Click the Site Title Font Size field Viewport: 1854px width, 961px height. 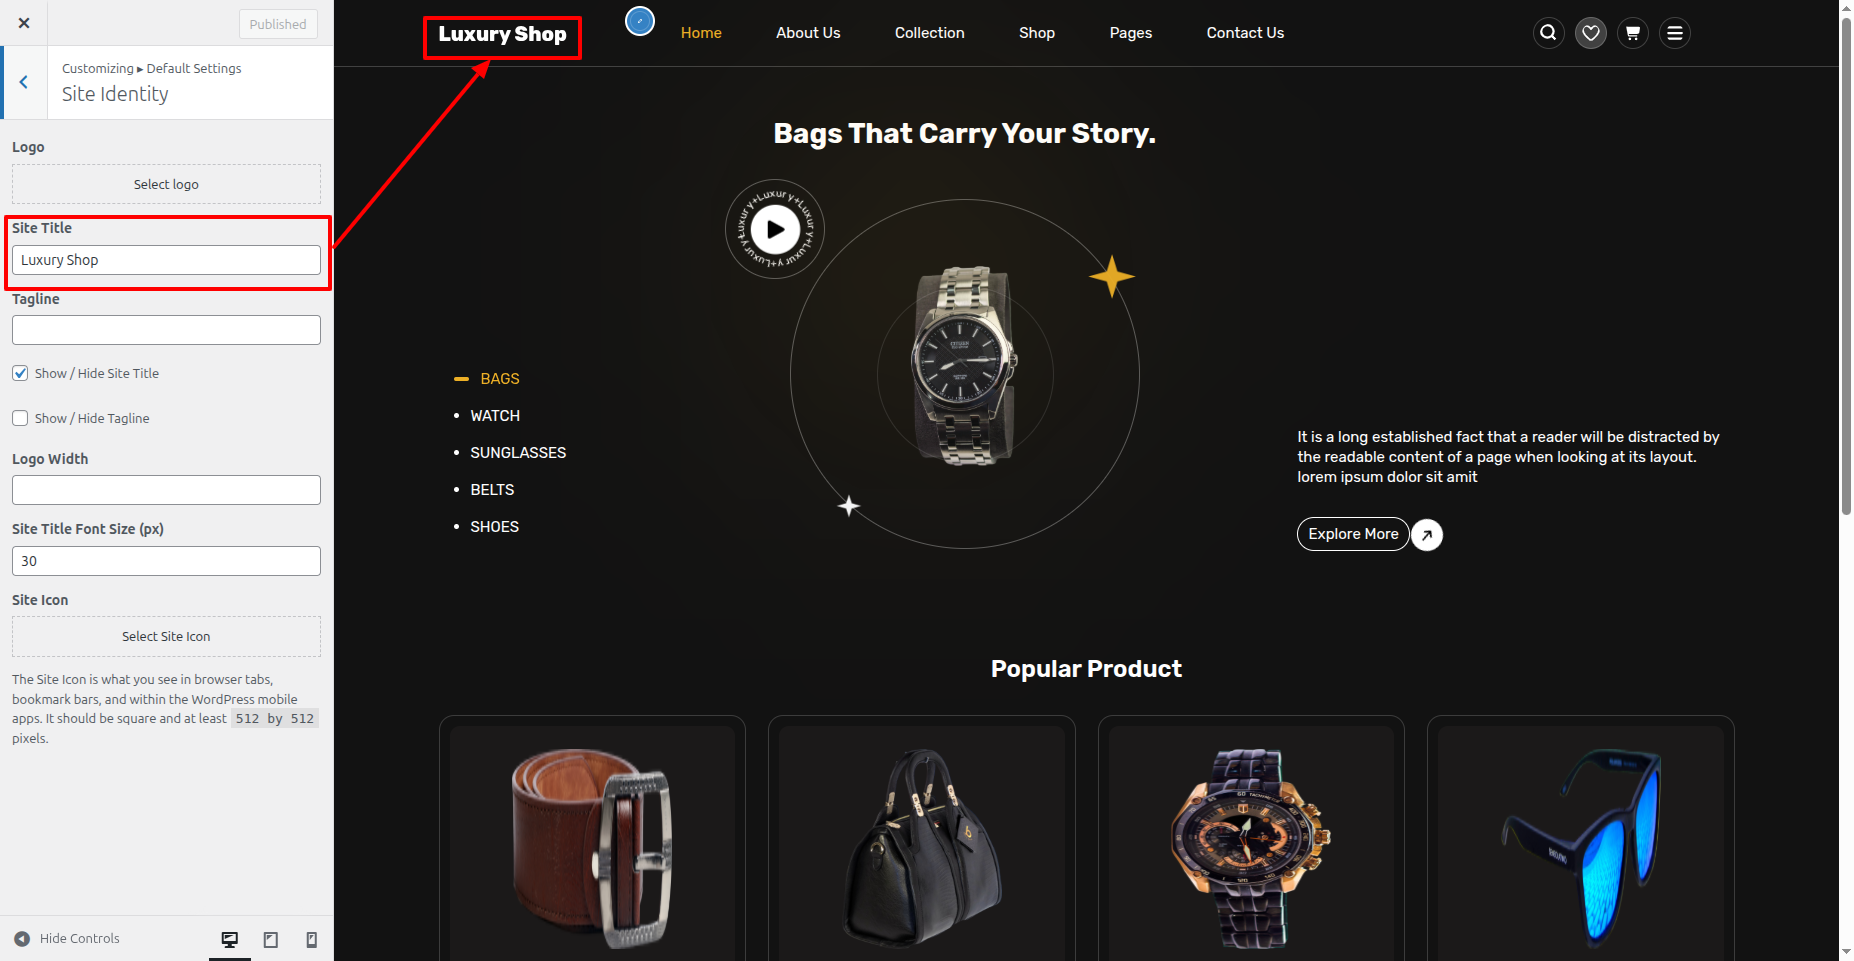tap(166, 561)
